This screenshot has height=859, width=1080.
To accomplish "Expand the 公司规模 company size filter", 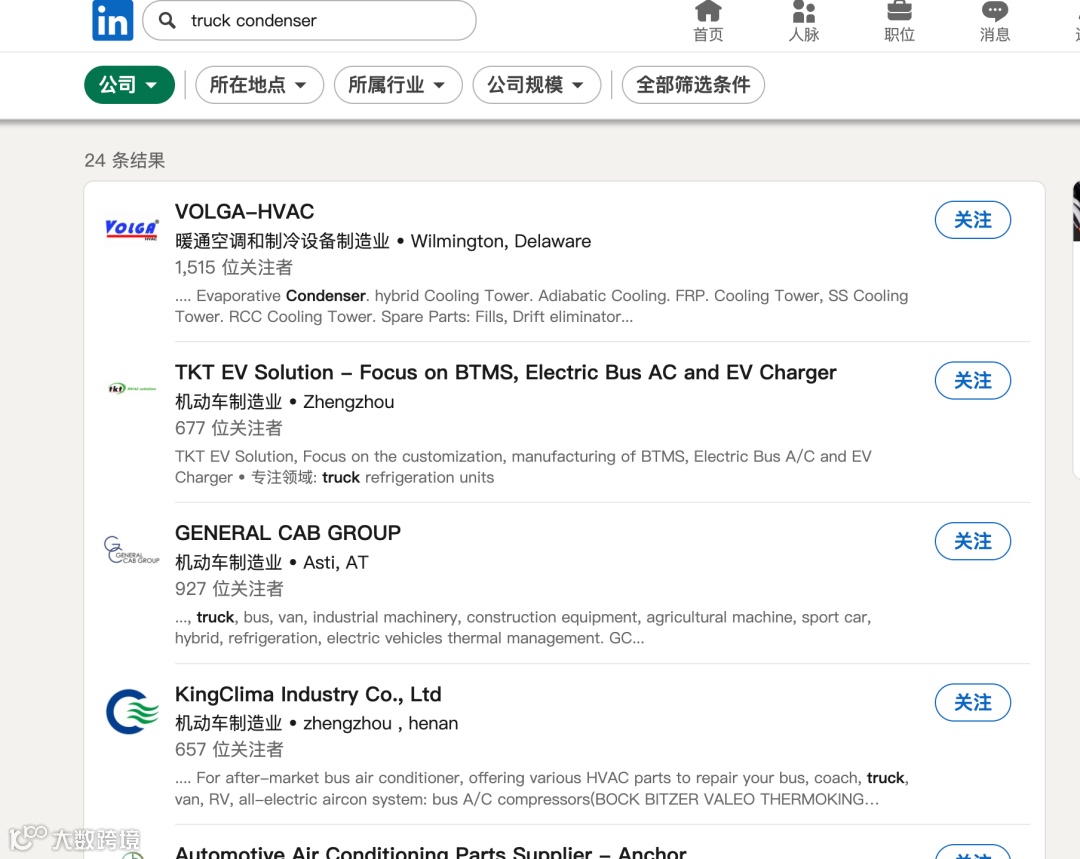I will (x=537, y=85).
